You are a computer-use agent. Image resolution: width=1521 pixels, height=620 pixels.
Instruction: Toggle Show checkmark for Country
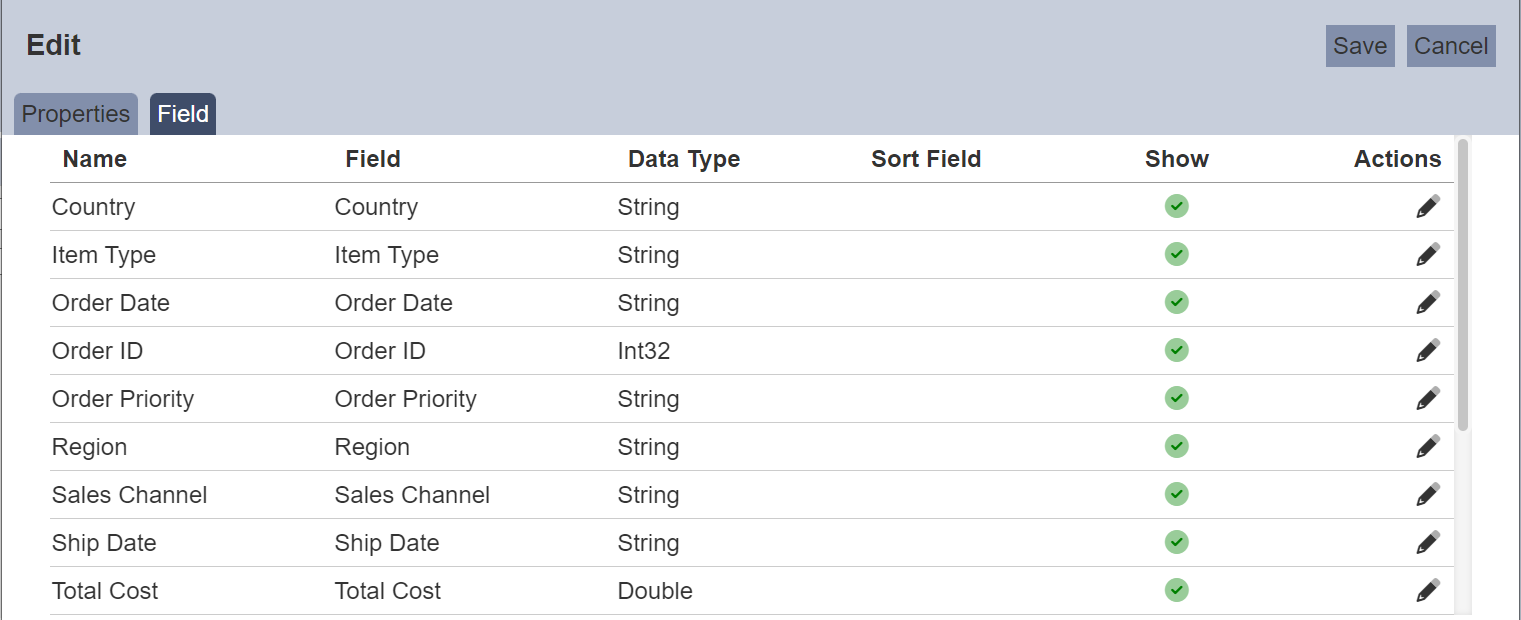(x=1177, y=206)
